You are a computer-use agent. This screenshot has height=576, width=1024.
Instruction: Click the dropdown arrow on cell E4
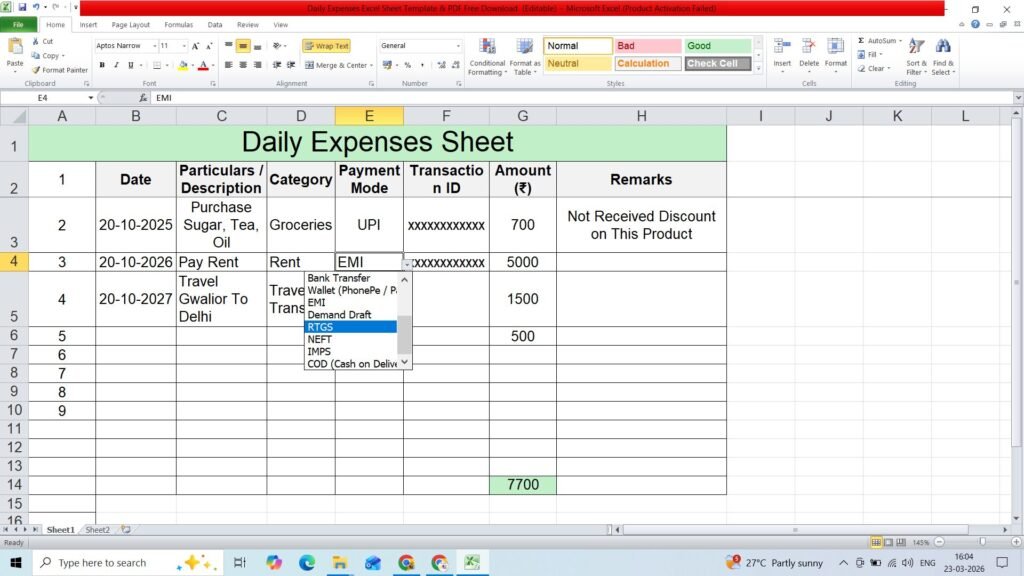pos(407,264)
